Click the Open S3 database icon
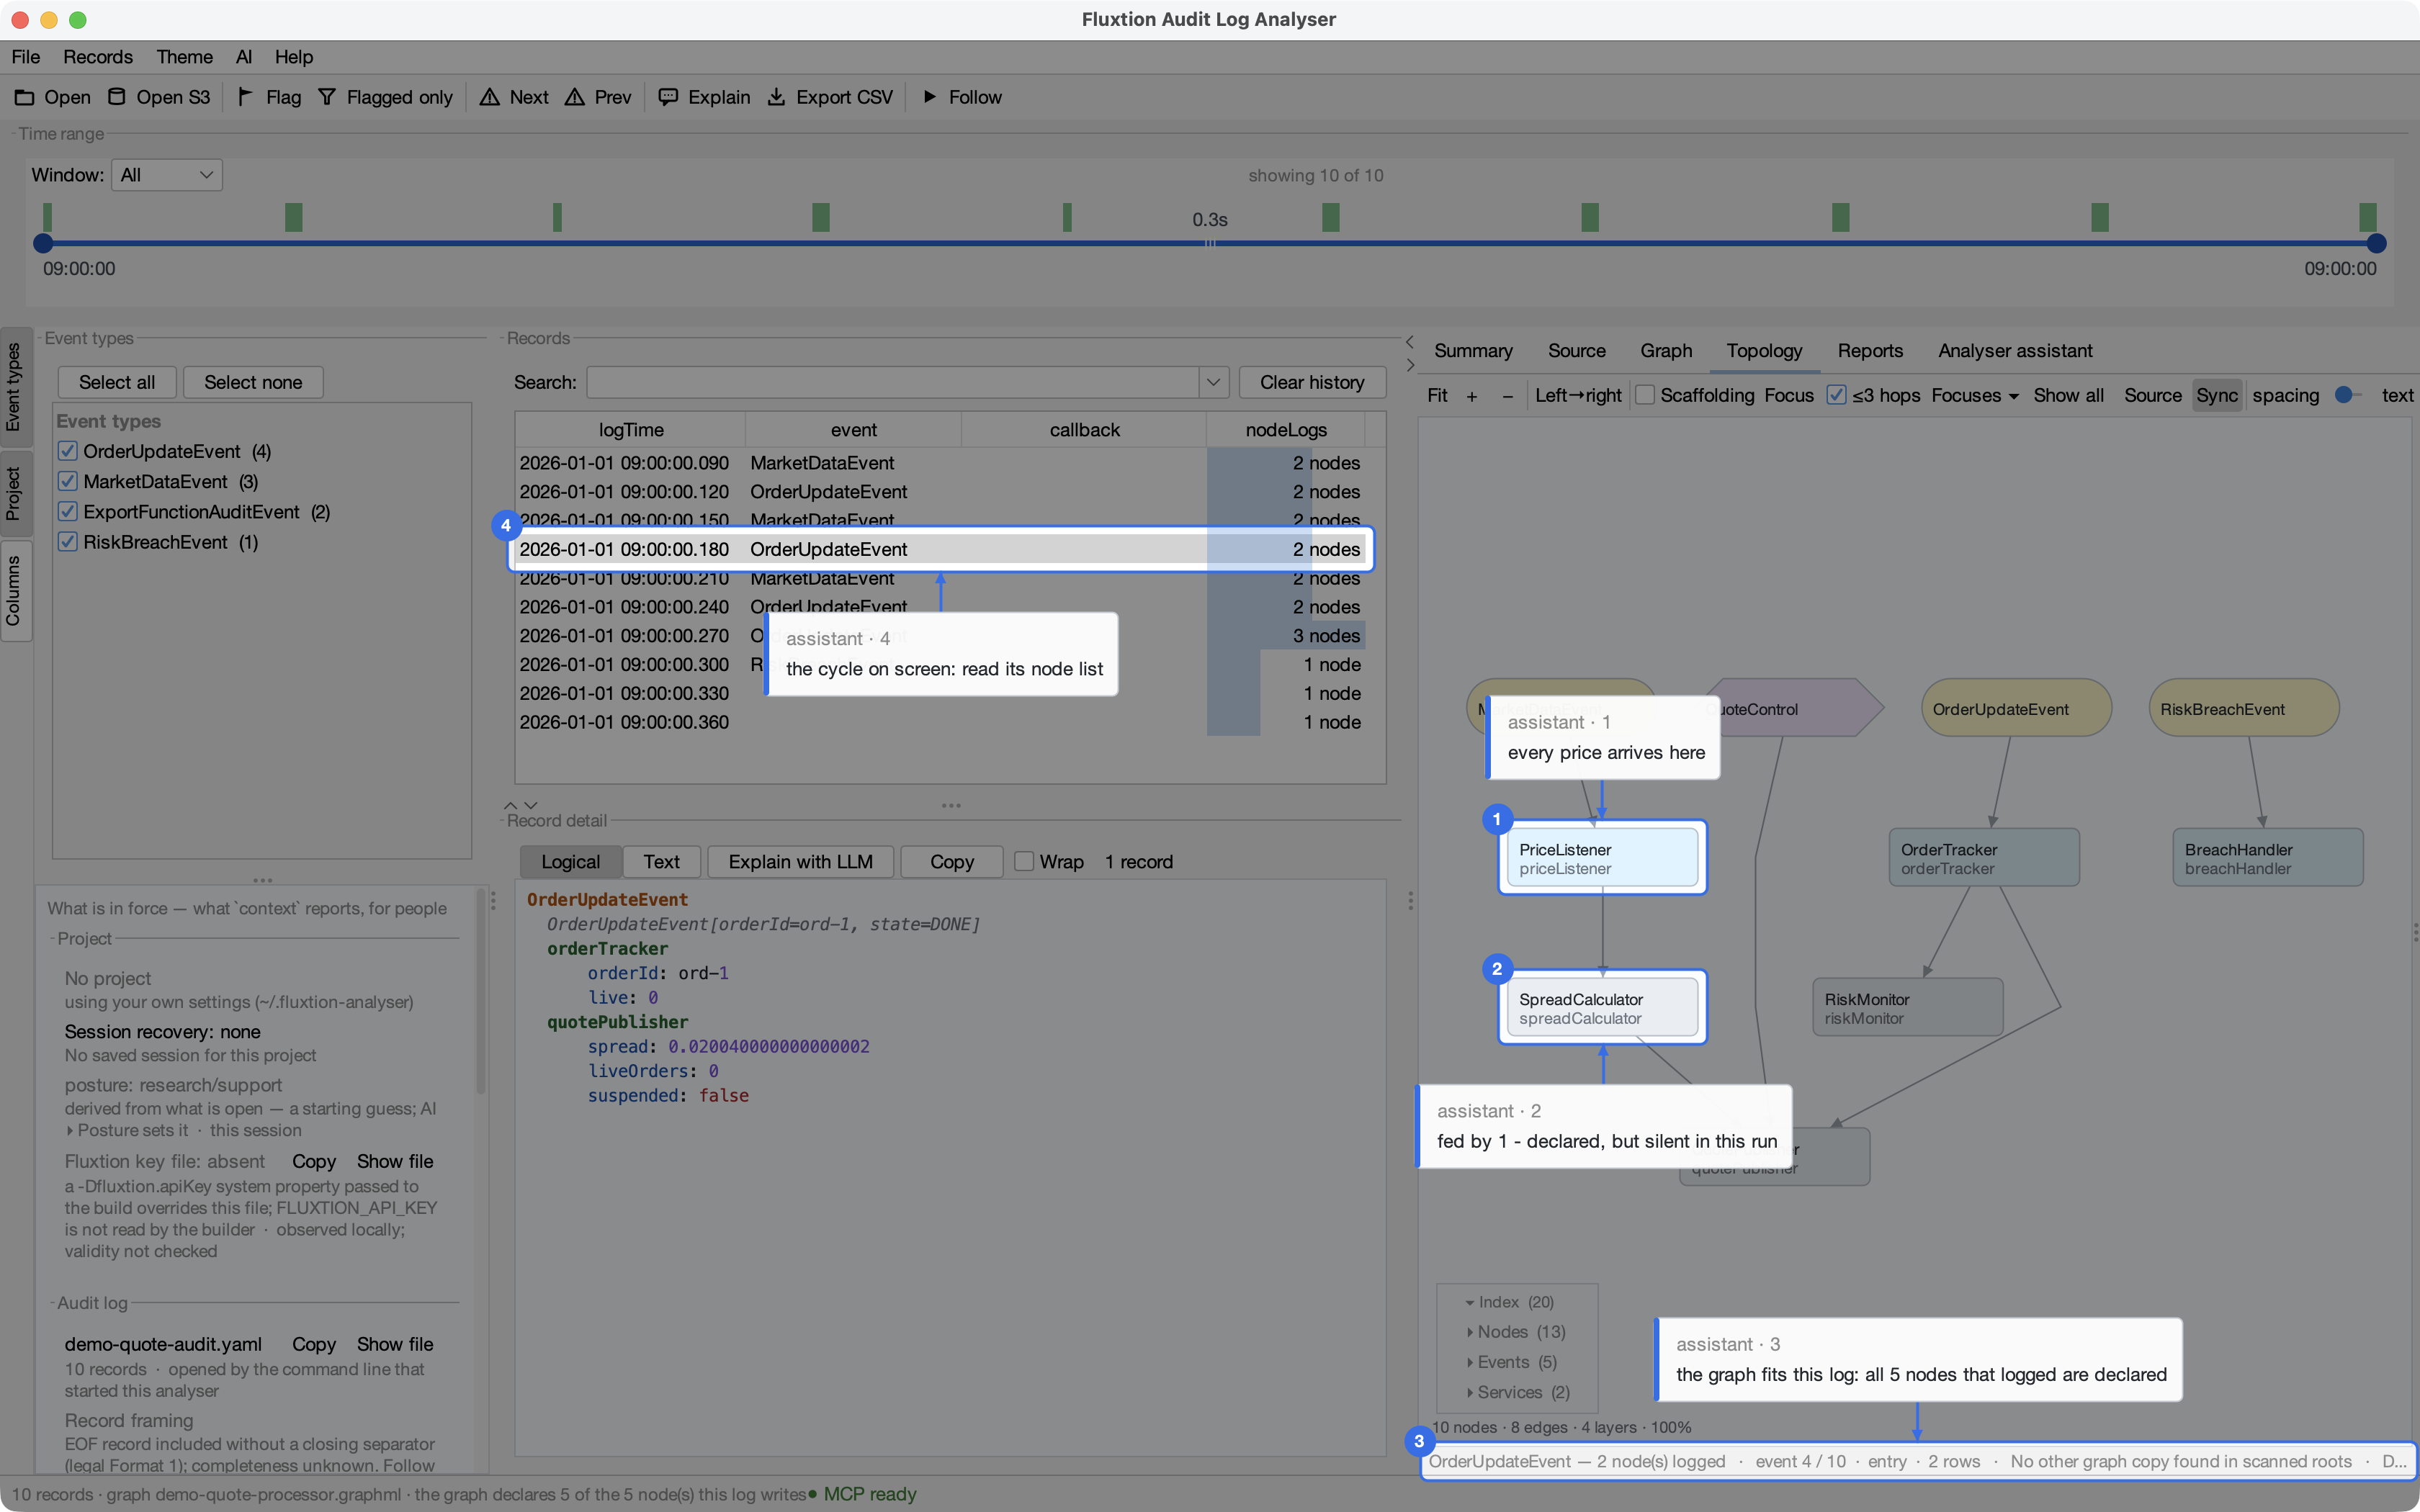 tap(117, 97)
